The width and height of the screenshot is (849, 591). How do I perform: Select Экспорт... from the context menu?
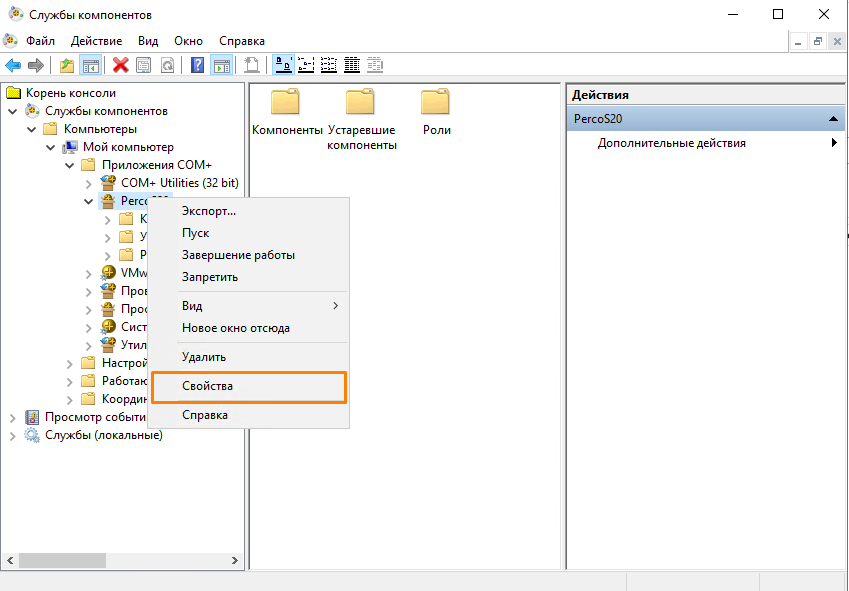pyautogui.click(x=208, y=211)
